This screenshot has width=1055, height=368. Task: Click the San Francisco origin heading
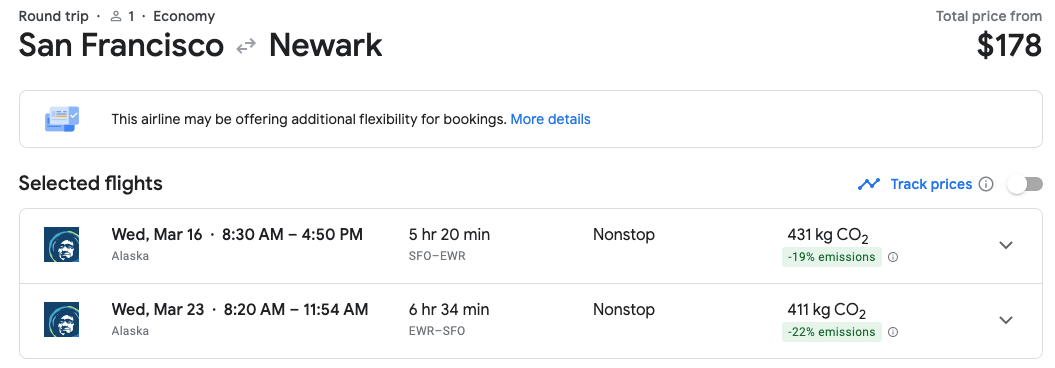(x=121, y=46)
